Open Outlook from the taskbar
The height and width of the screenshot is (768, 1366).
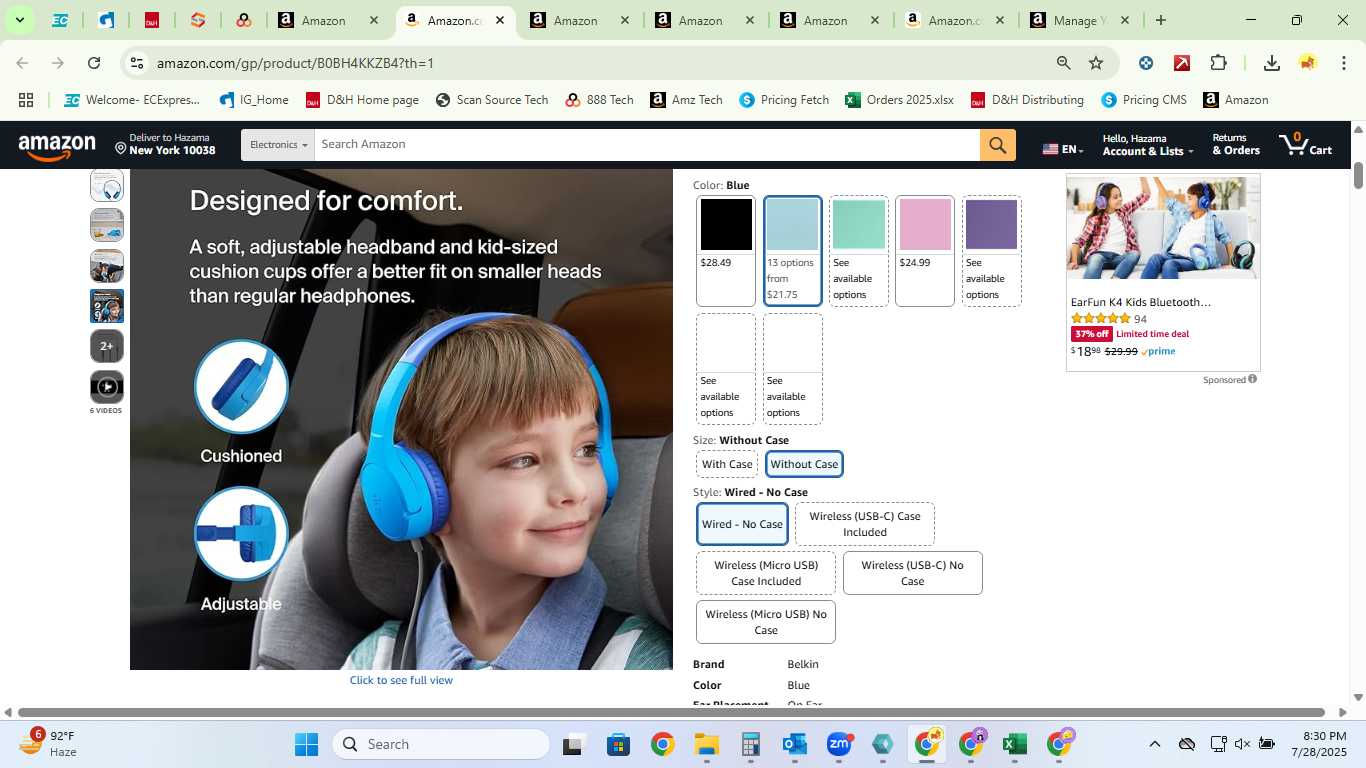795,744
